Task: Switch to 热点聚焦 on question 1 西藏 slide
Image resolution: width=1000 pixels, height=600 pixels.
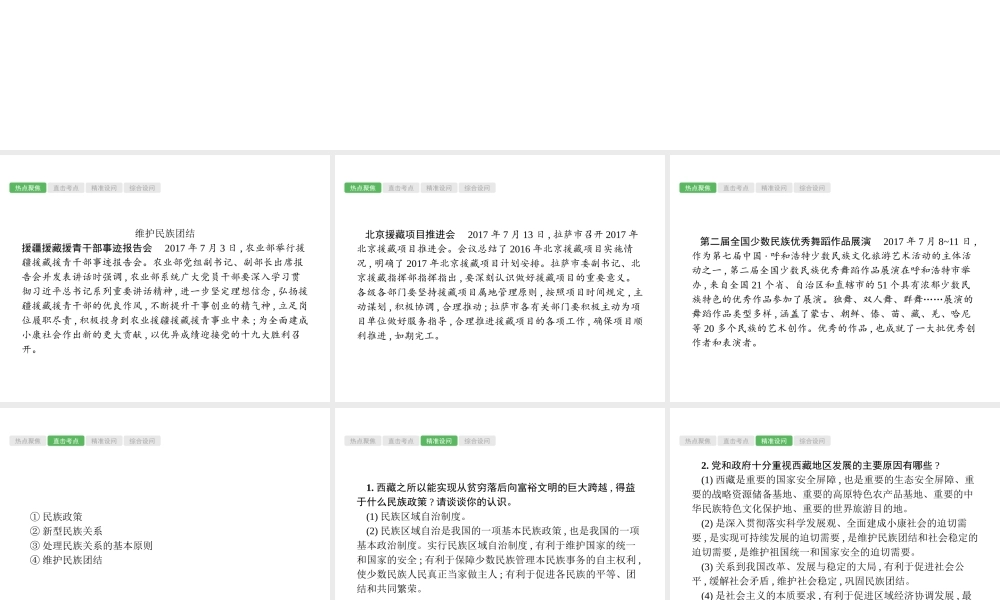Action: click(x=363, y=441)
